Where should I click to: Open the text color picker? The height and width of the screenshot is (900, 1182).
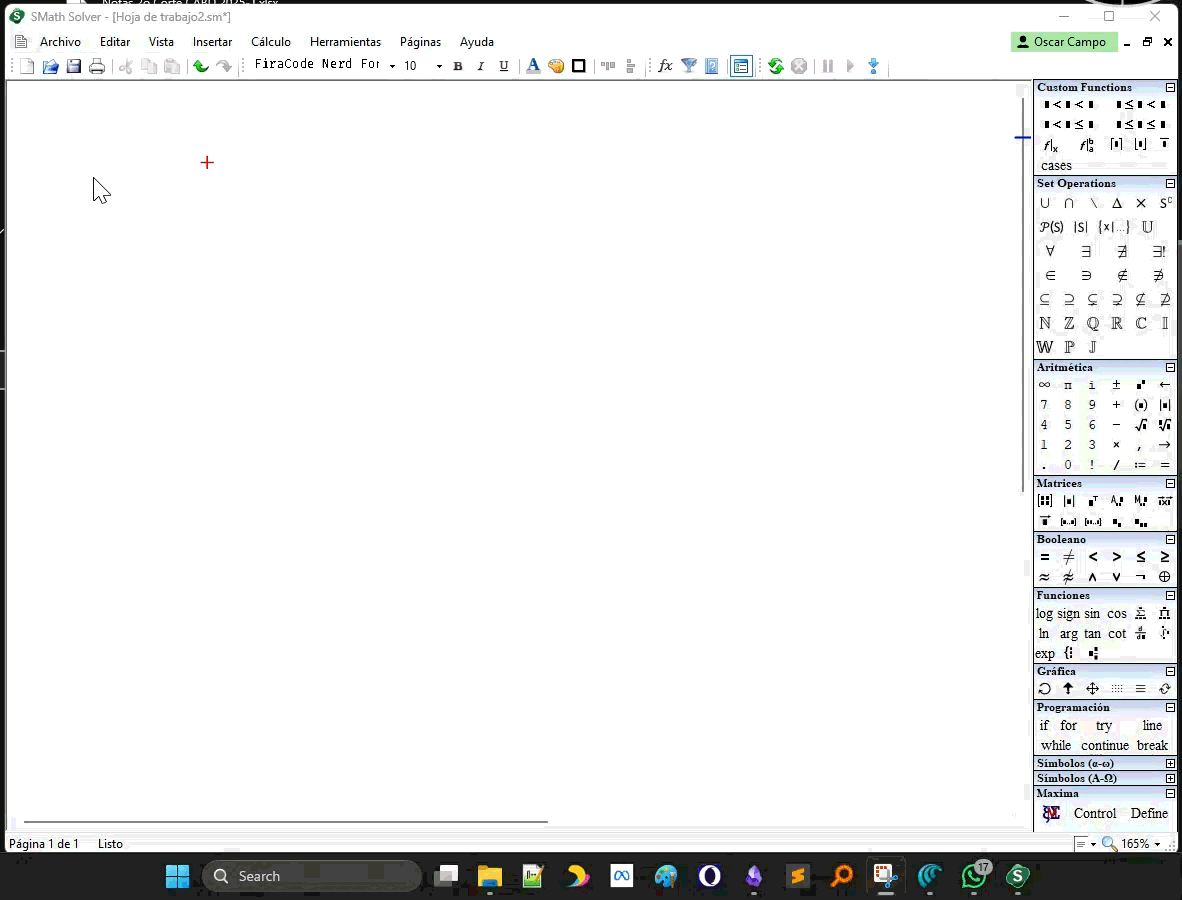[x=533, y=66]
